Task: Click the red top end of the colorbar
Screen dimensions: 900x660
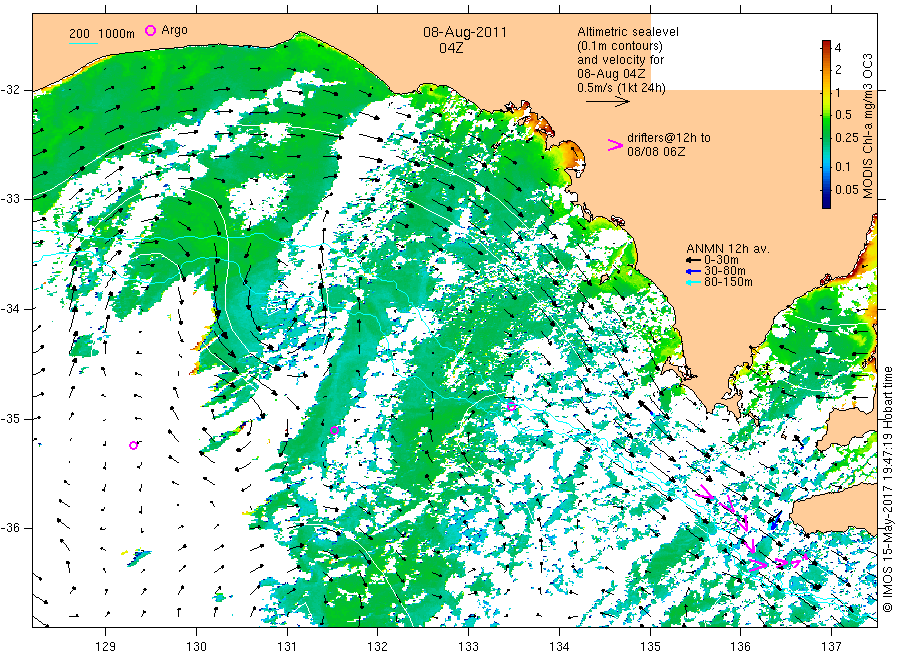Action: coord(826,45)
